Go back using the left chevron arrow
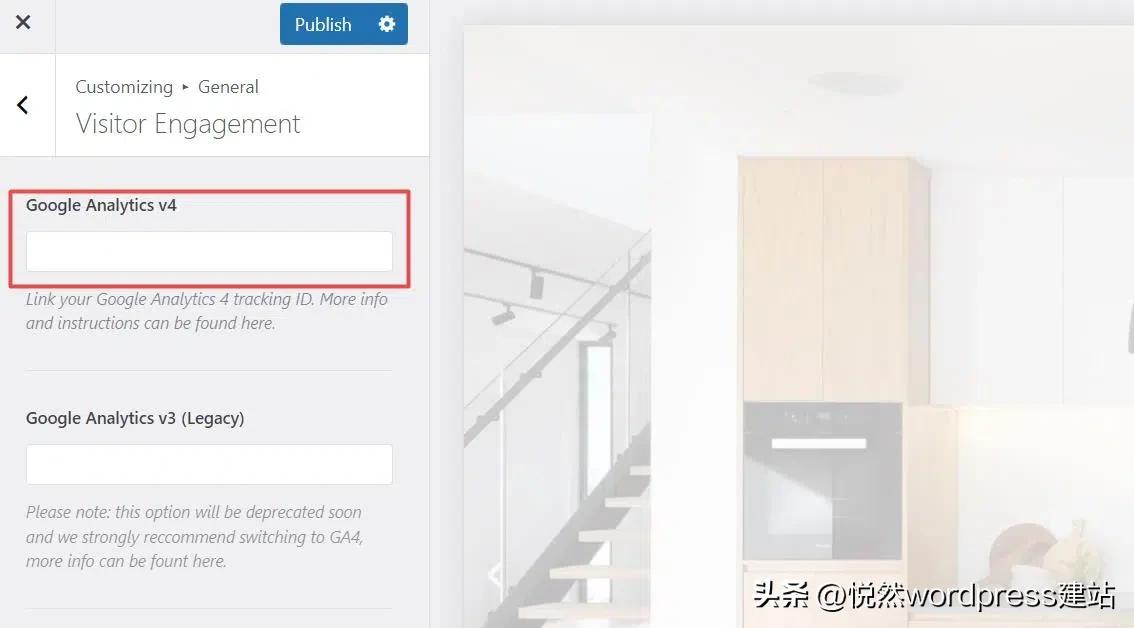The width and height of the screenshot is (1134, 628). pos(23,106)
